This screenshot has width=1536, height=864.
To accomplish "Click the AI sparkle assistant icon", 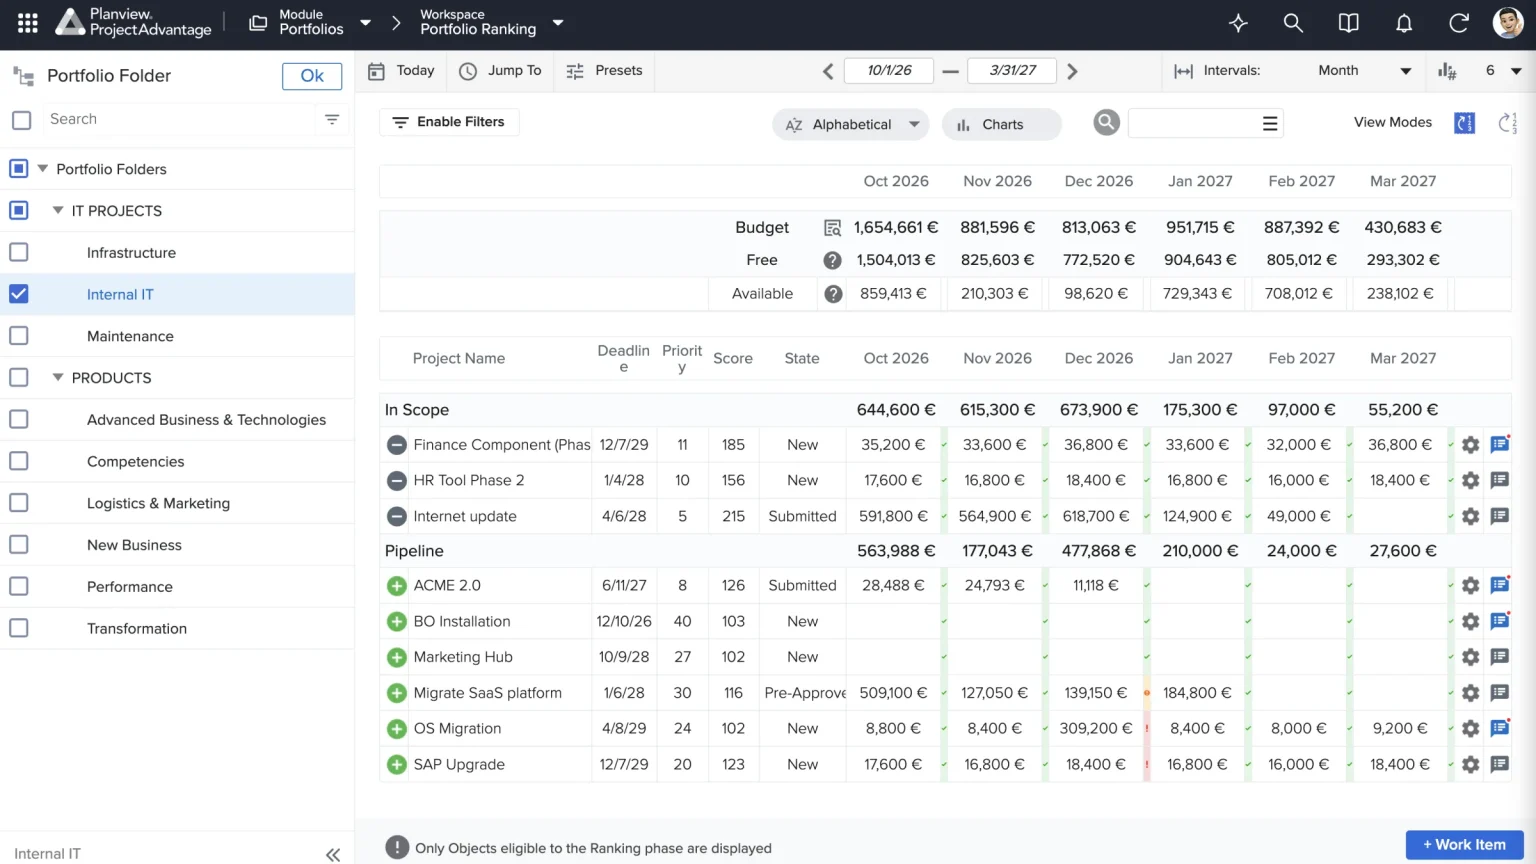I will (1238, 23).
